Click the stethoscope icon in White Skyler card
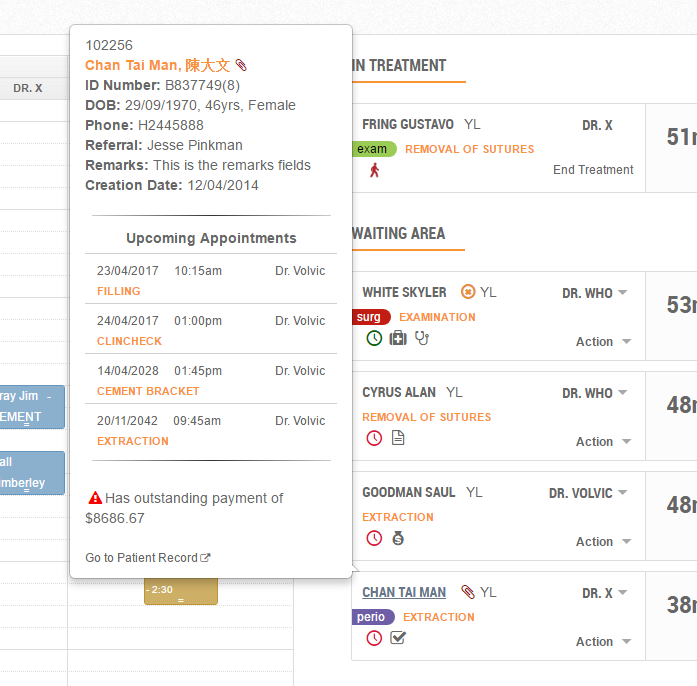 tap(421, 338)
